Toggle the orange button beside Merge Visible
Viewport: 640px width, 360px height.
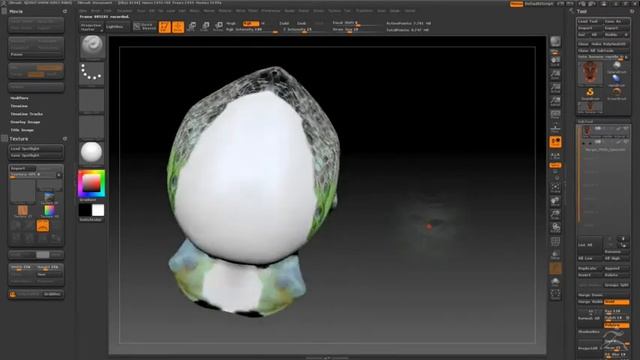(616, 302)
